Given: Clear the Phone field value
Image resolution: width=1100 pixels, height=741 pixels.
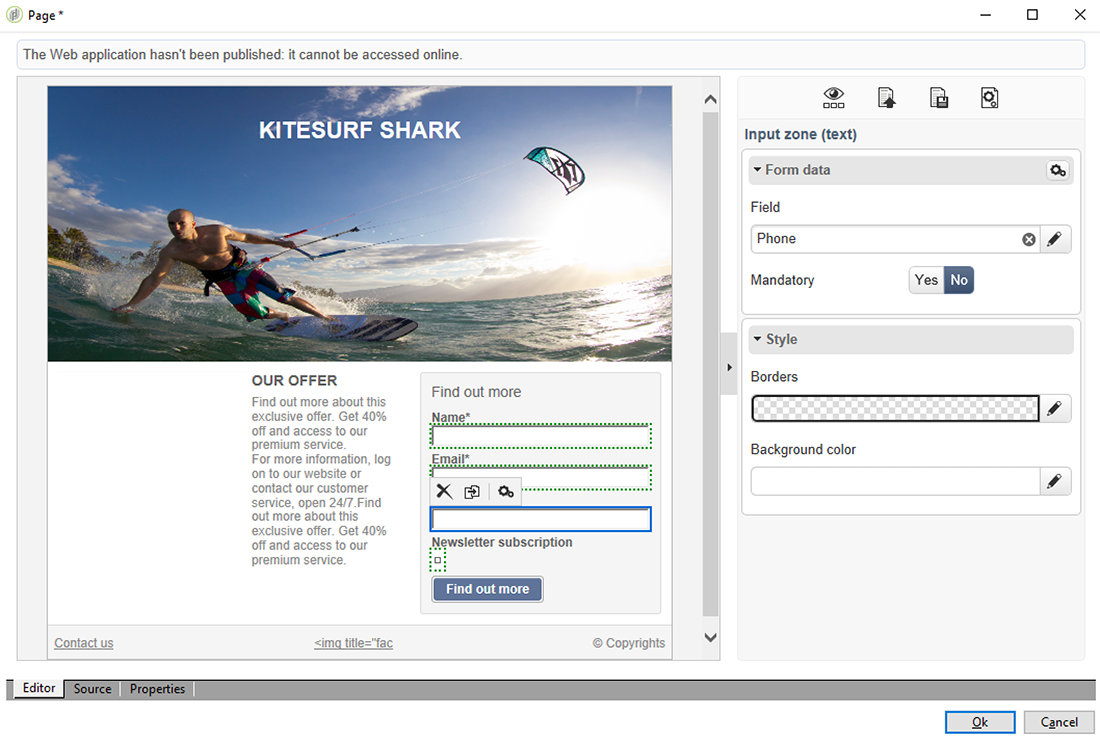Looking at the screenshot, I should (x=1028, y=239).
